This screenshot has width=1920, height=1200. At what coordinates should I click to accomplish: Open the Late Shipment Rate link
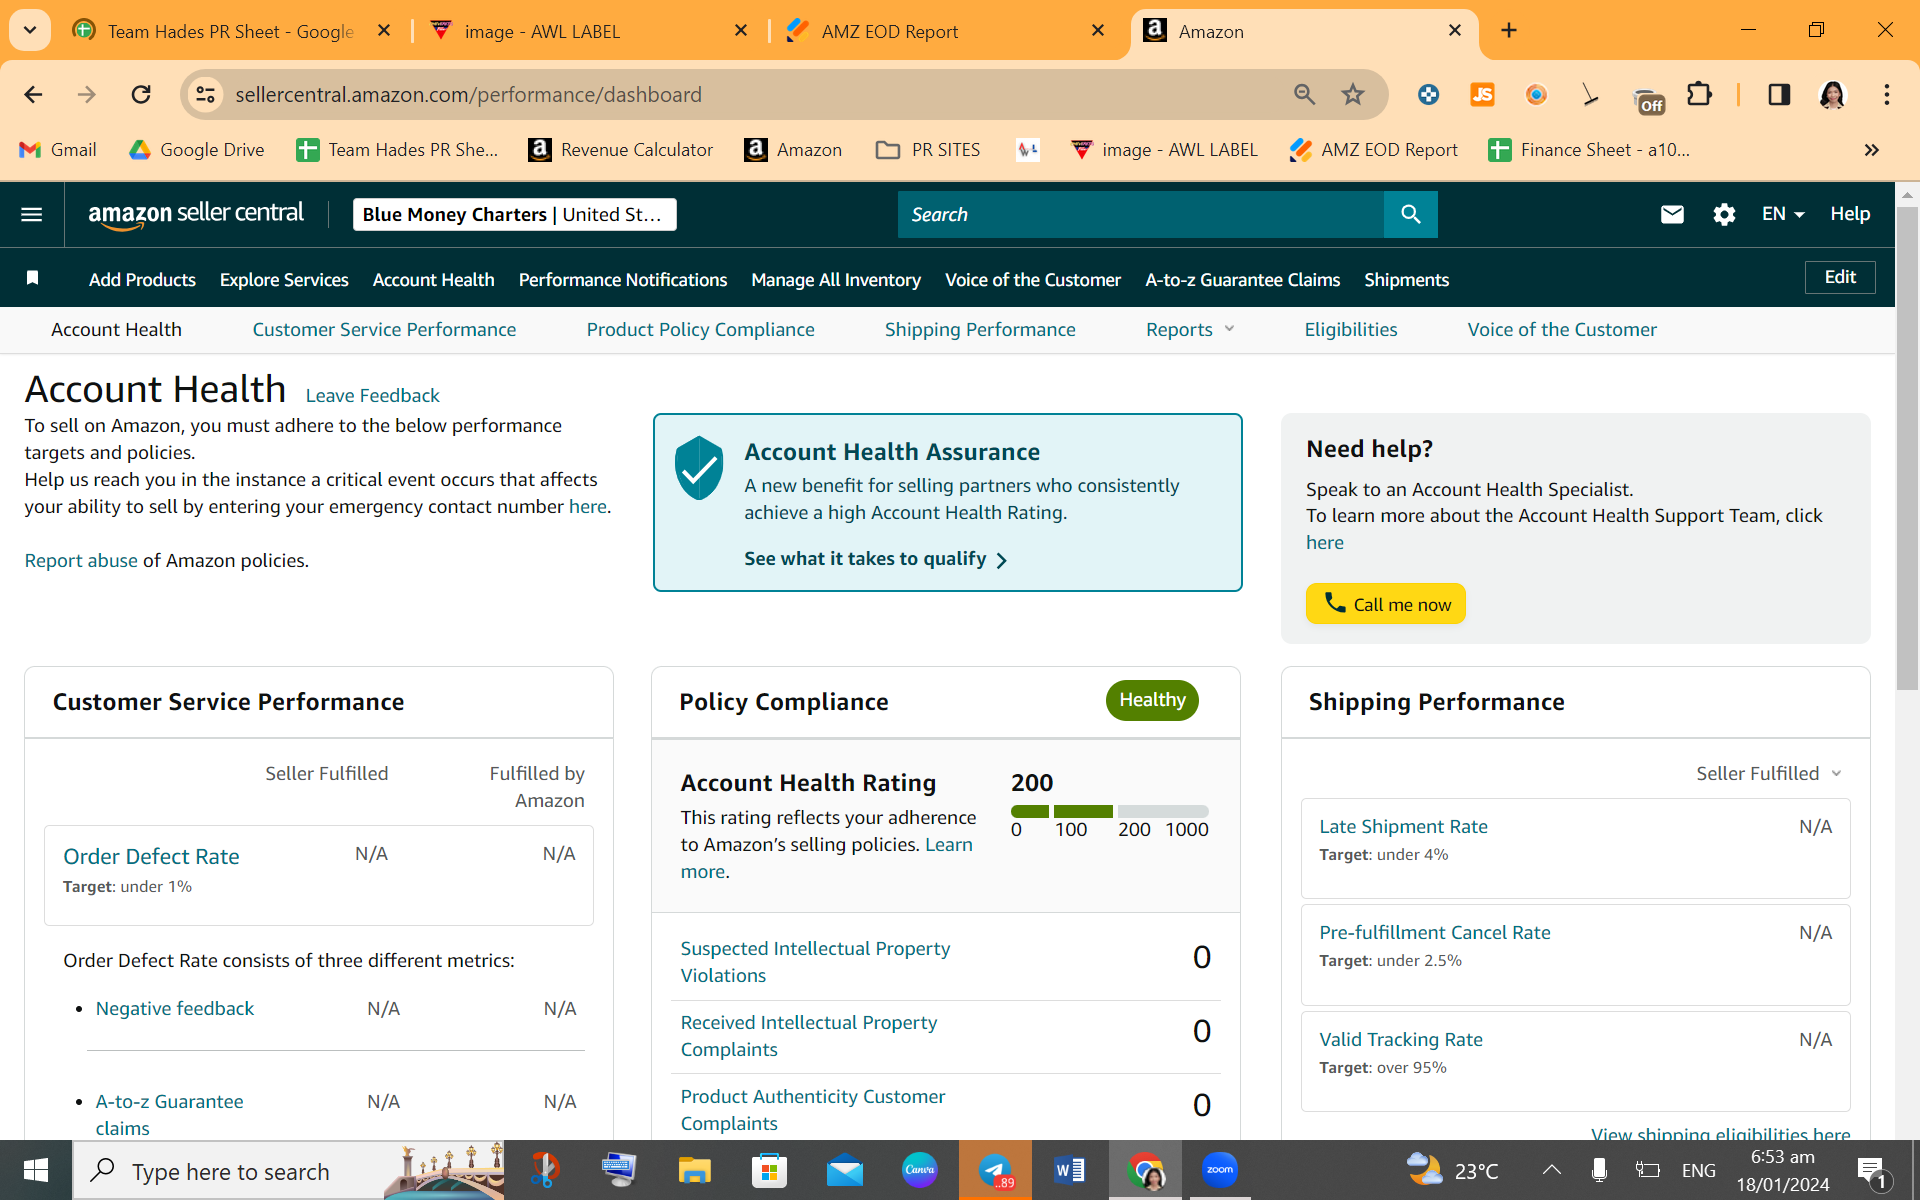[1403, 826]
